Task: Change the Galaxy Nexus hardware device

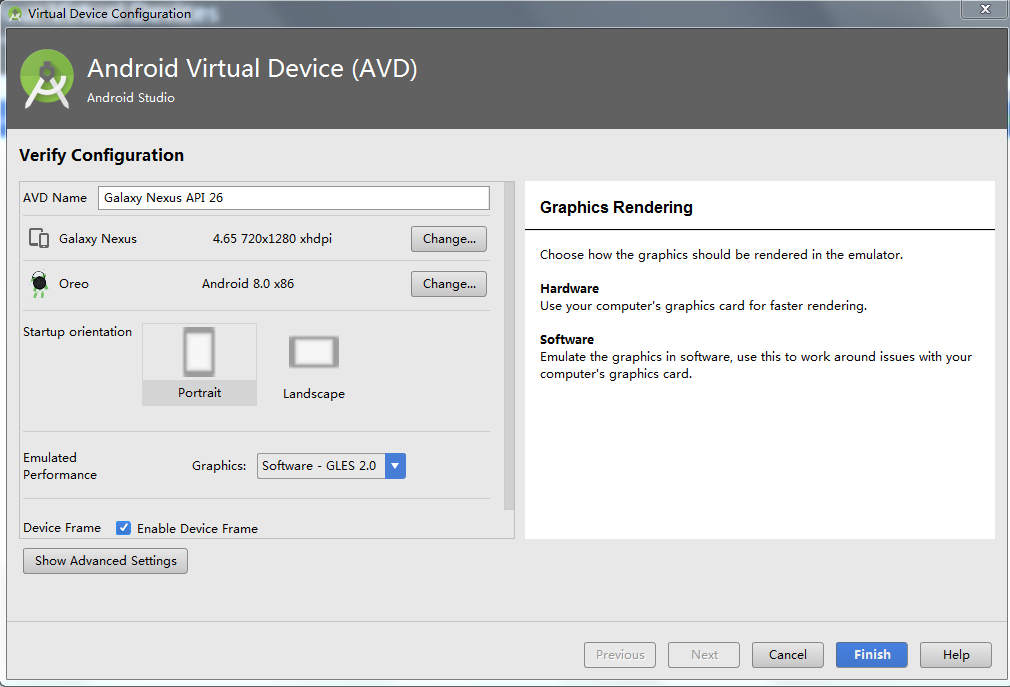Action: coord(449,239)
